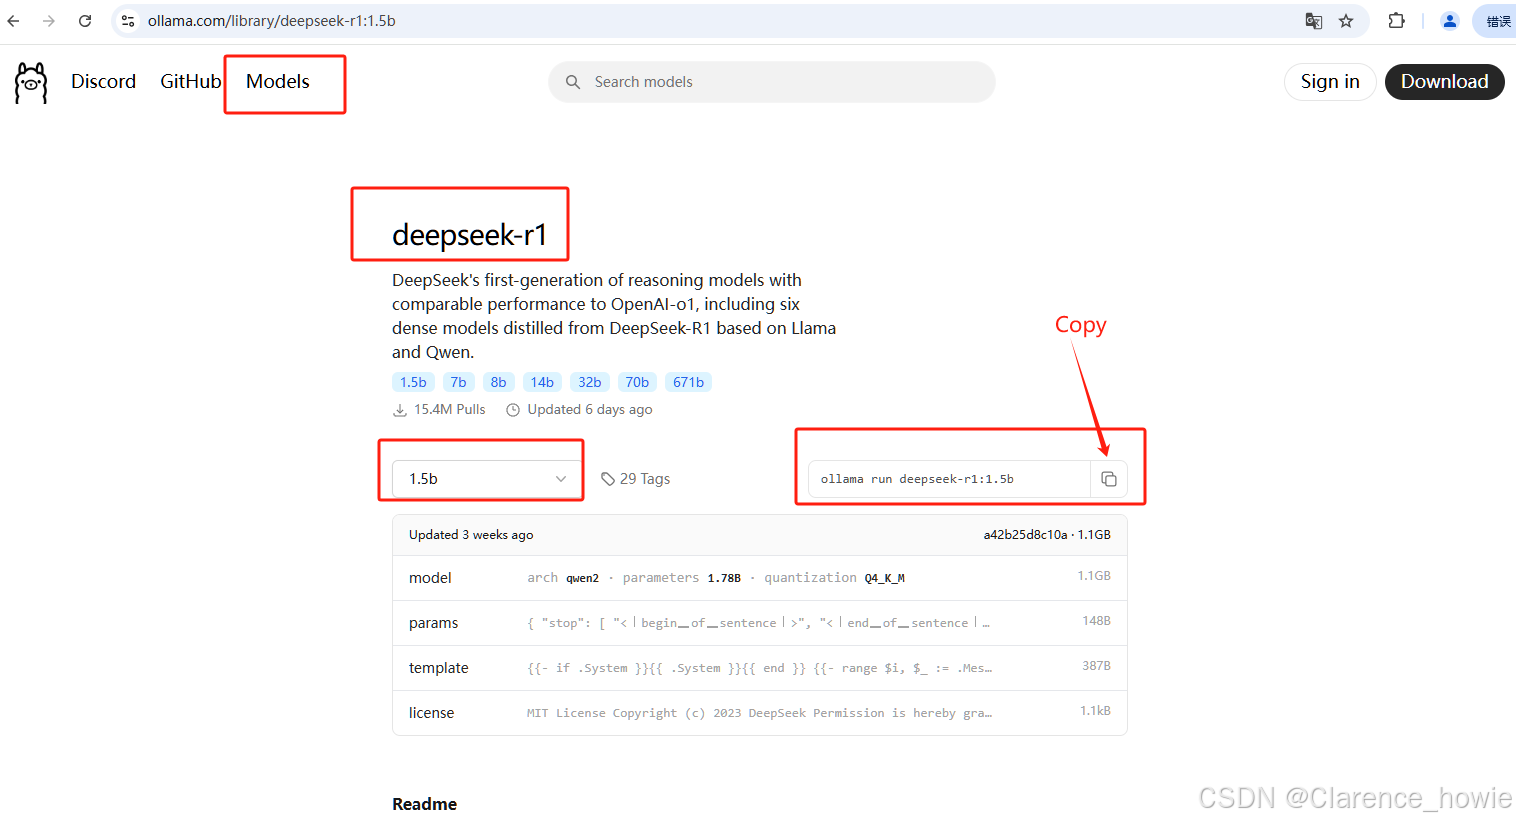Click the download icon beside 15.4M Pulls
The width and height of the screenshot is (1516, 824).
(400, 410)
